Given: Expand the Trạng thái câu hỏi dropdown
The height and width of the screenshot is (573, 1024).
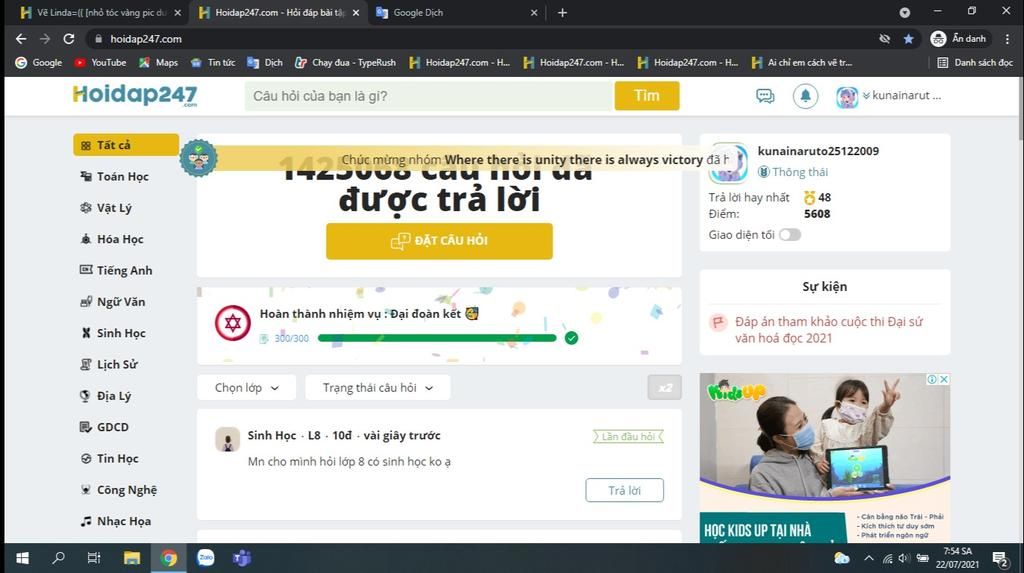Looking at the screenshot, I should point(377,387).
